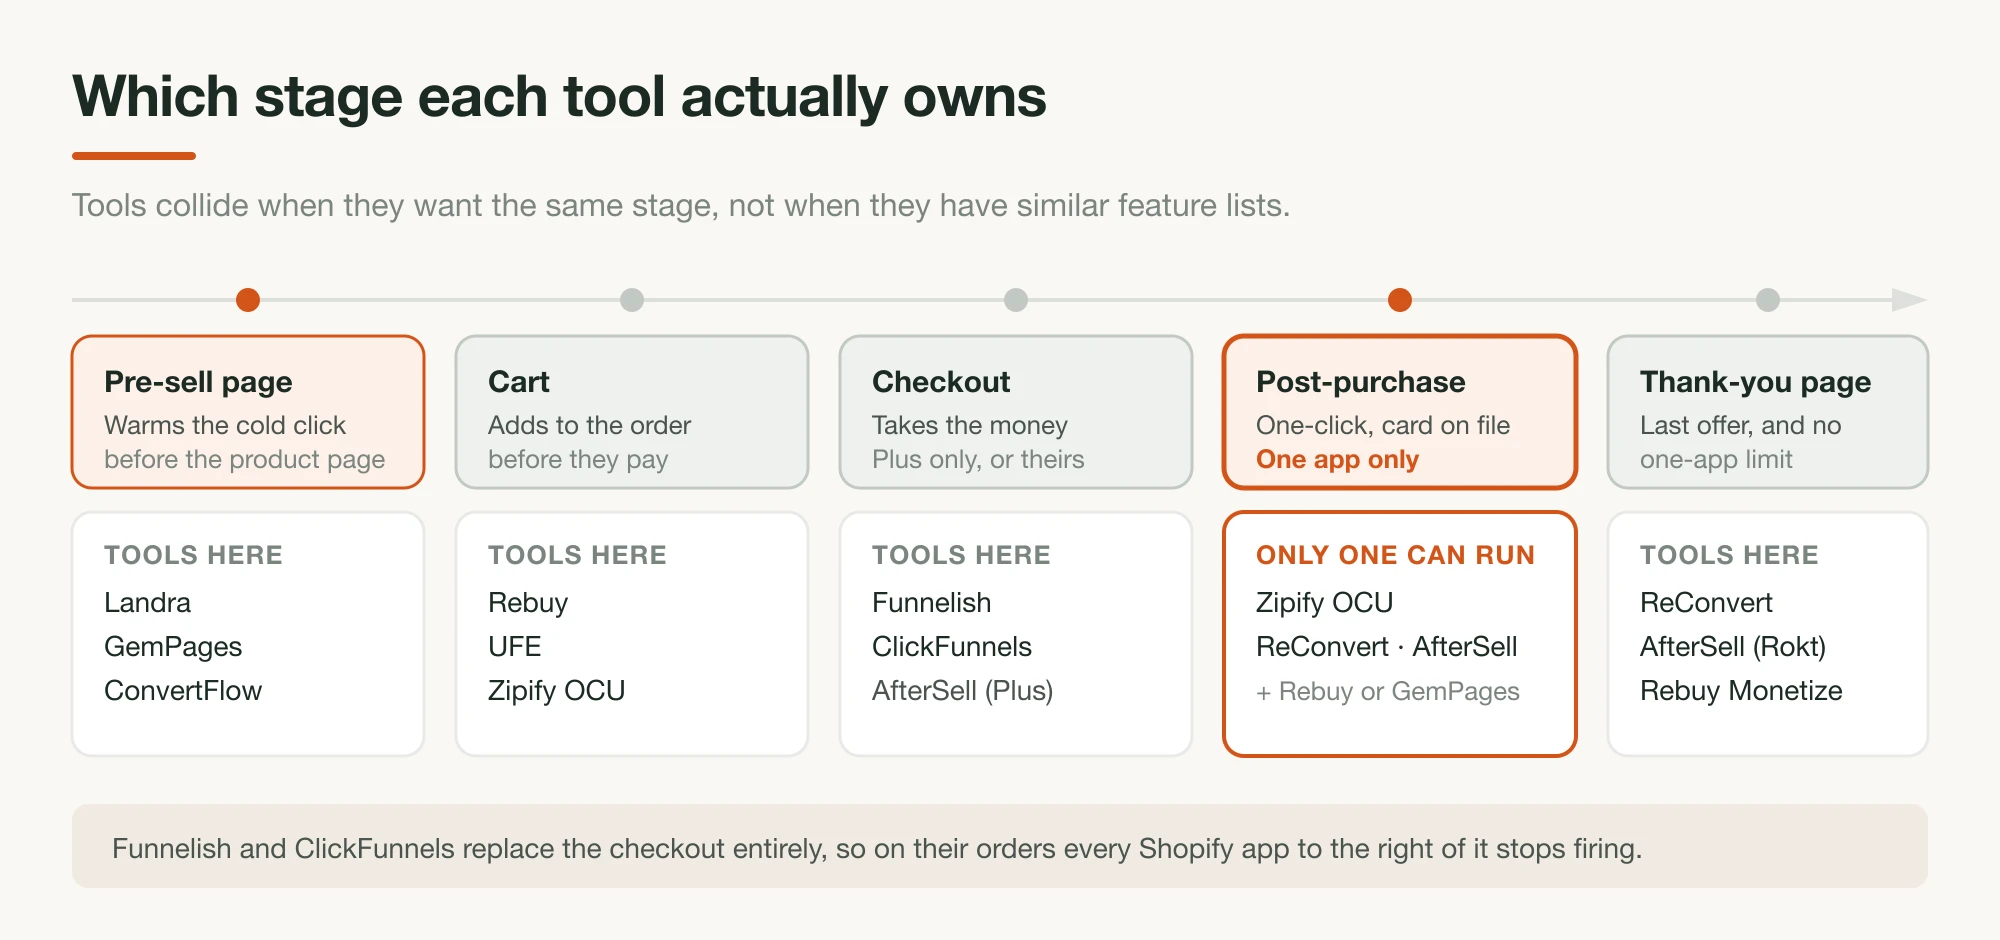Click 'Zipify OCU' under Only One Can Run
The image size is (2000, 940).
tap(1325, 603)
